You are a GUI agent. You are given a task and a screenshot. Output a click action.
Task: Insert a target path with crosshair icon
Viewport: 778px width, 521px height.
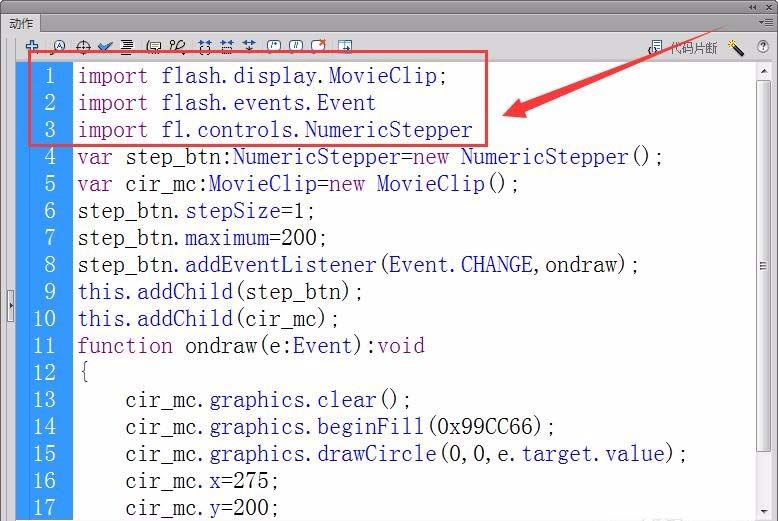tap(83, 47)
